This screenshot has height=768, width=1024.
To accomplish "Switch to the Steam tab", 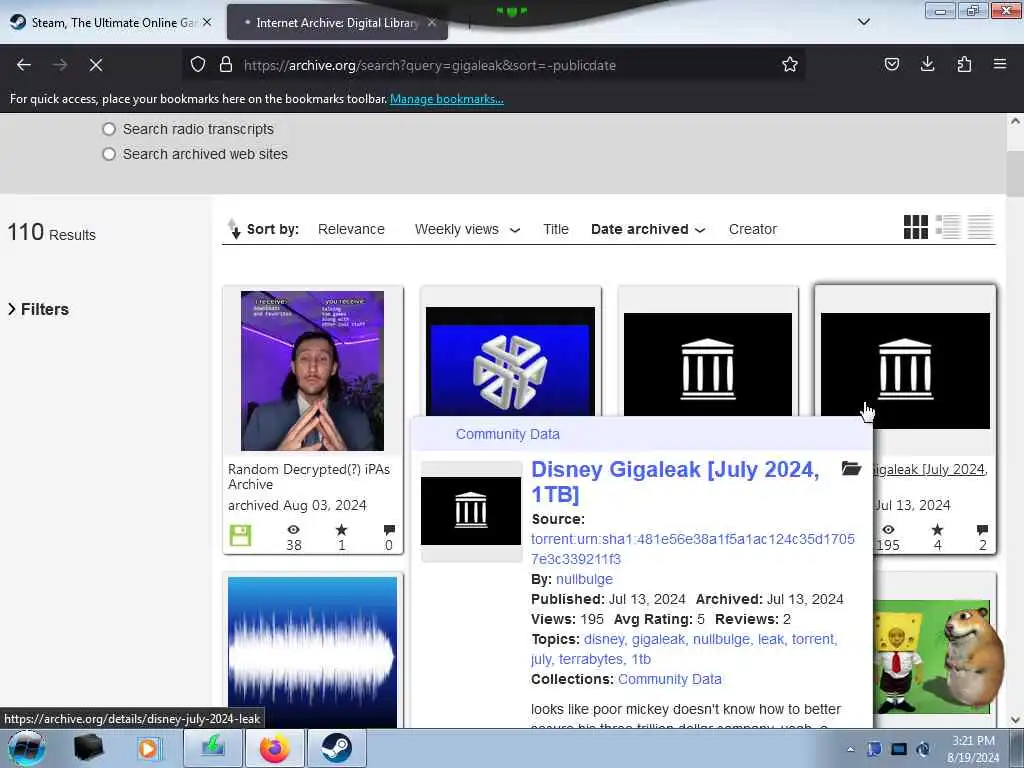I will tap(112, 22).
